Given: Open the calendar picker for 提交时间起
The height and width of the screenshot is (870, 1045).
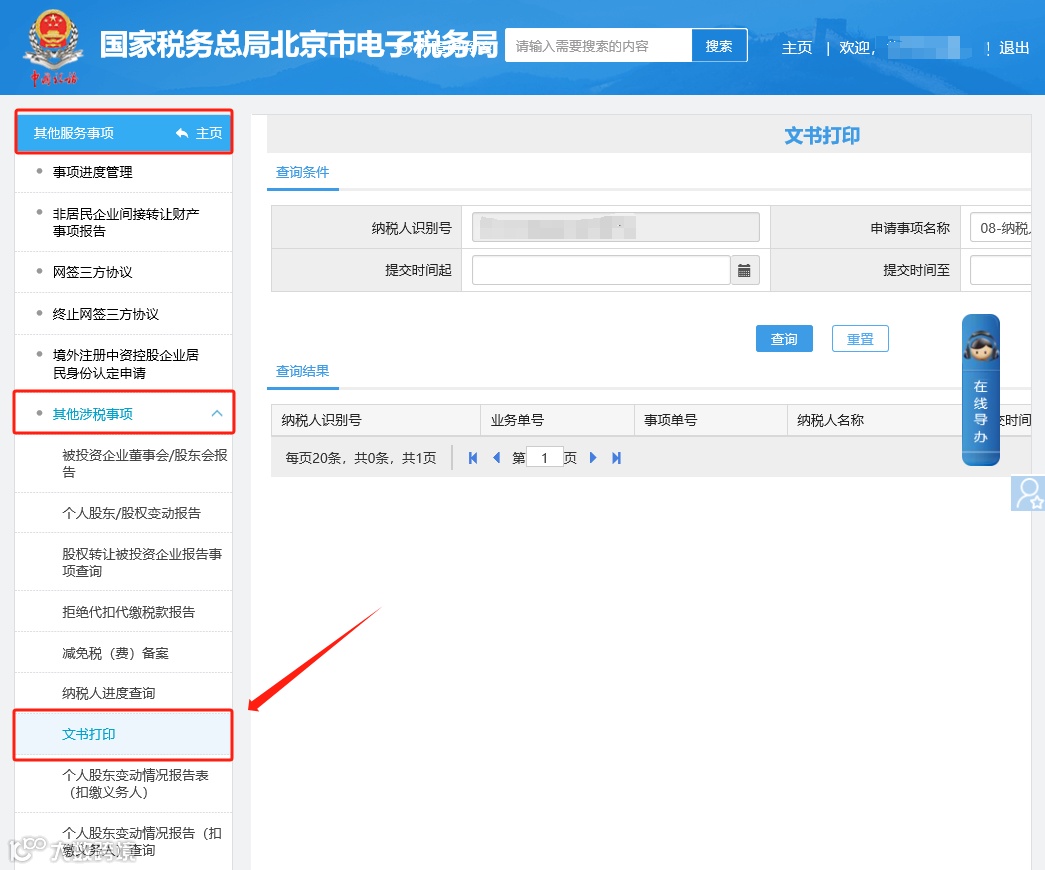Looking at the screenshot, I should coord(744,270).
